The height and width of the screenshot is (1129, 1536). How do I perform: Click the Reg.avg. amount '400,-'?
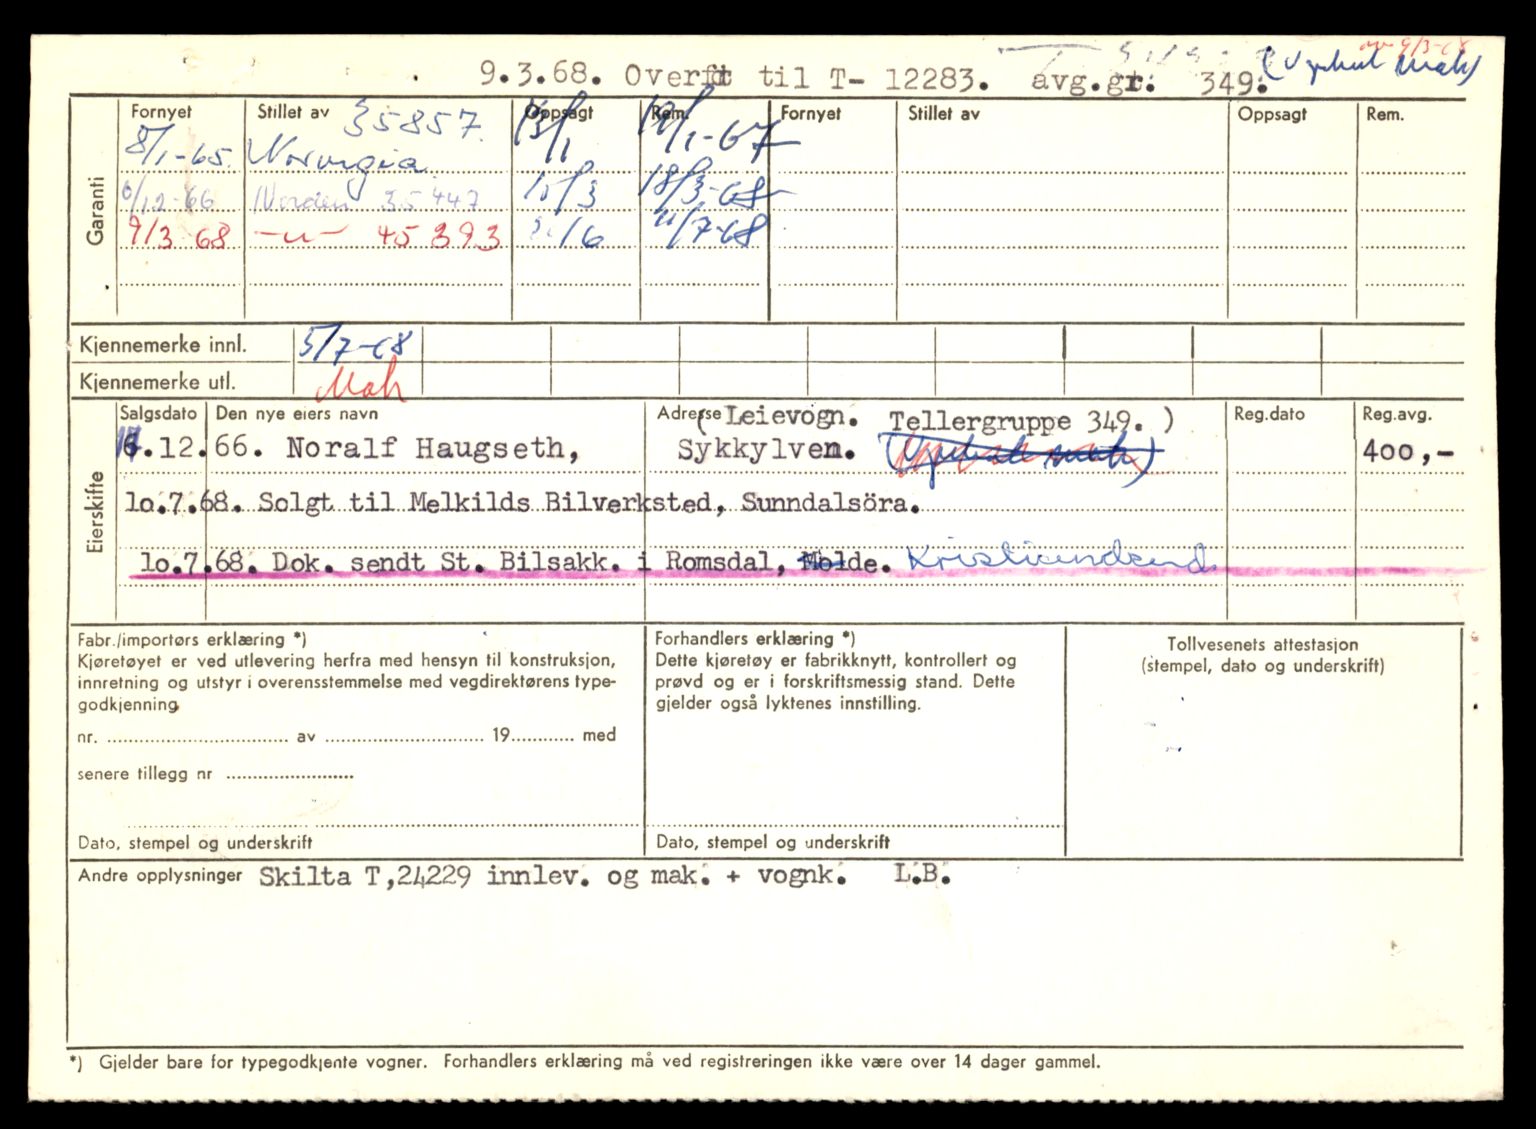(x=1407, y=452)
